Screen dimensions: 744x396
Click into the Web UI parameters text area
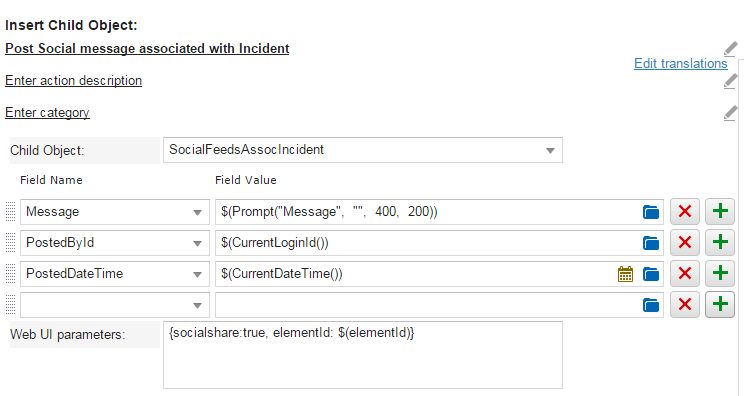pyautogui.click(x=363, y=355)
